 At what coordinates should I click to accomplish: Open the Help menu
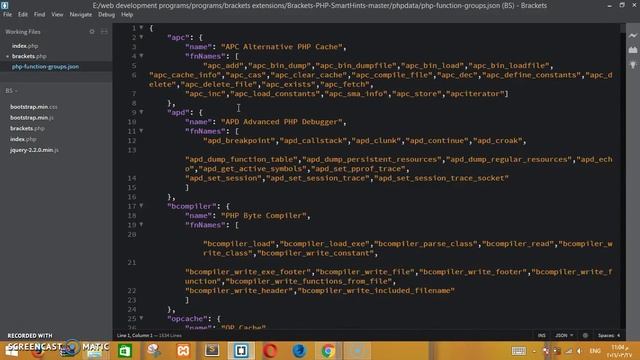[x=127, y=14]
